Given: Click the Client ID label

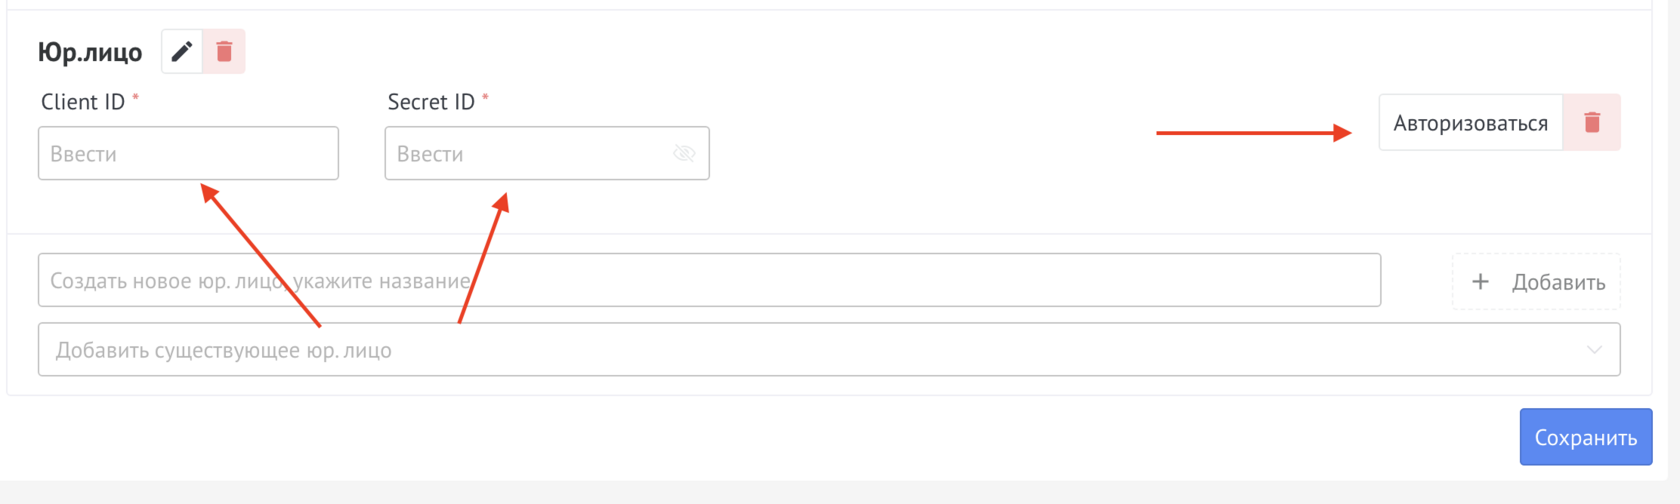Looking at the screenshot, I should 83,102.
